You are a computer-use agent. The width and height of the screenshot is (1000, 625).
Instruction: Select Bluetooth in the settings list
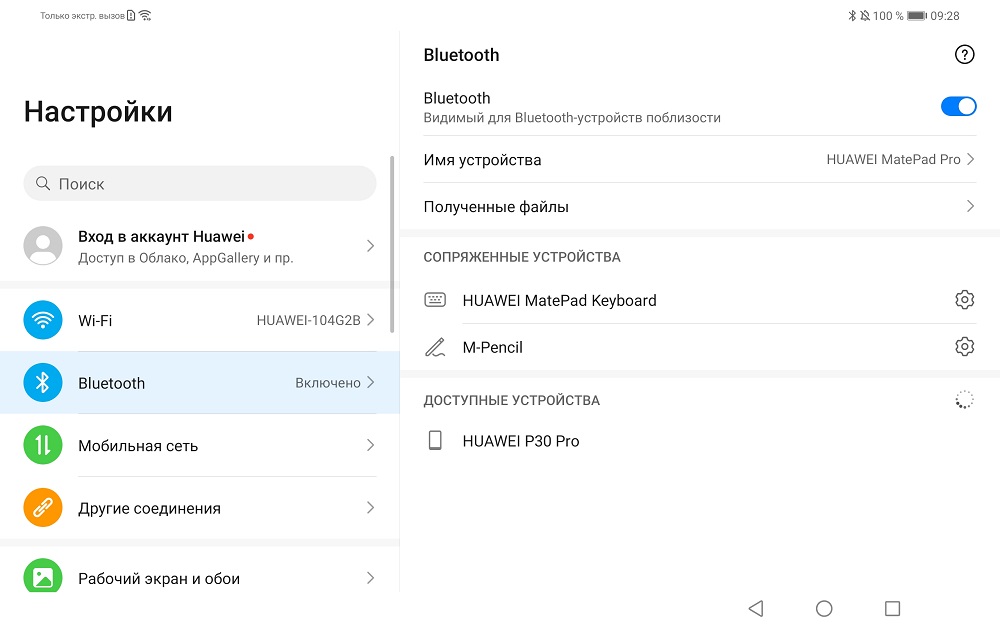coord(200,382)
